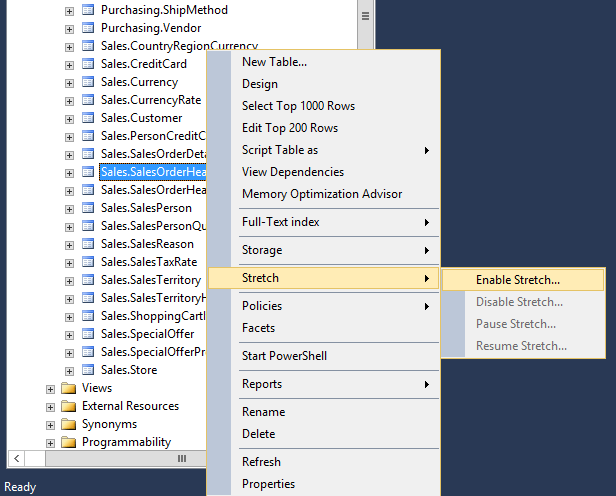Viewport: 616px width, 496px height.
Task: Click the Purchasing.Vendor table icon
Action: coord(88,28)
